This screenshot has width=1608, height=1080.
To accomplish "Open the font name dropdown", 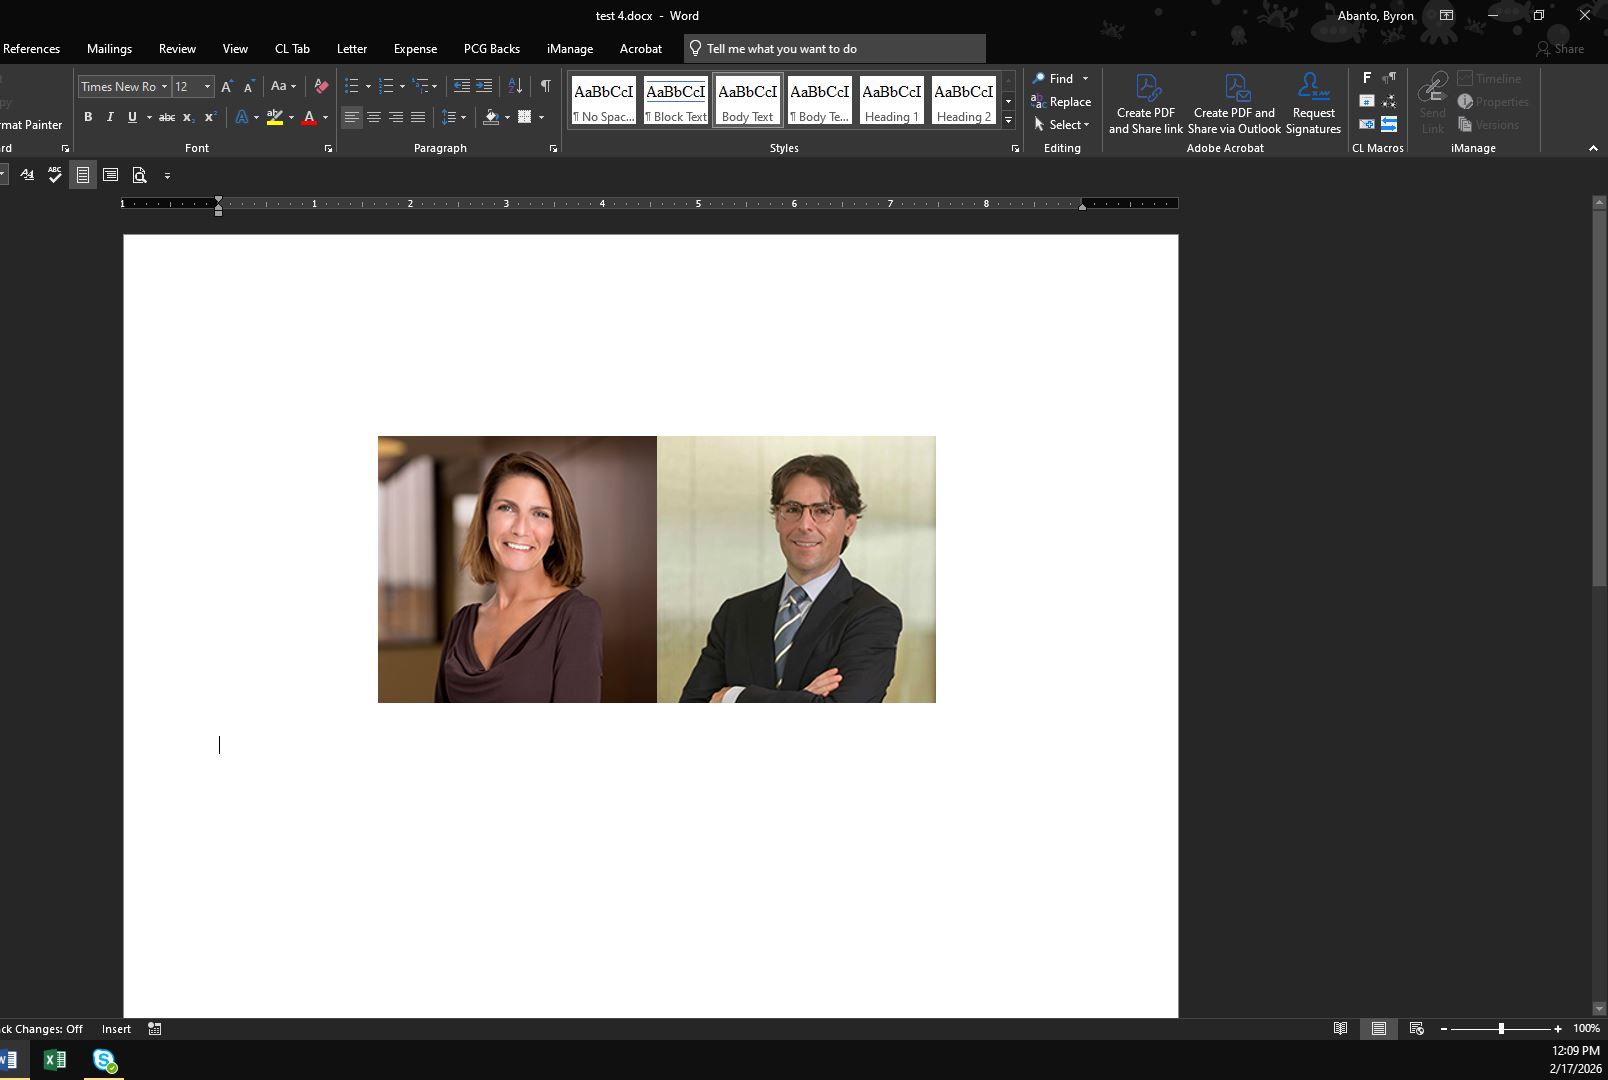I will [164, 87].
